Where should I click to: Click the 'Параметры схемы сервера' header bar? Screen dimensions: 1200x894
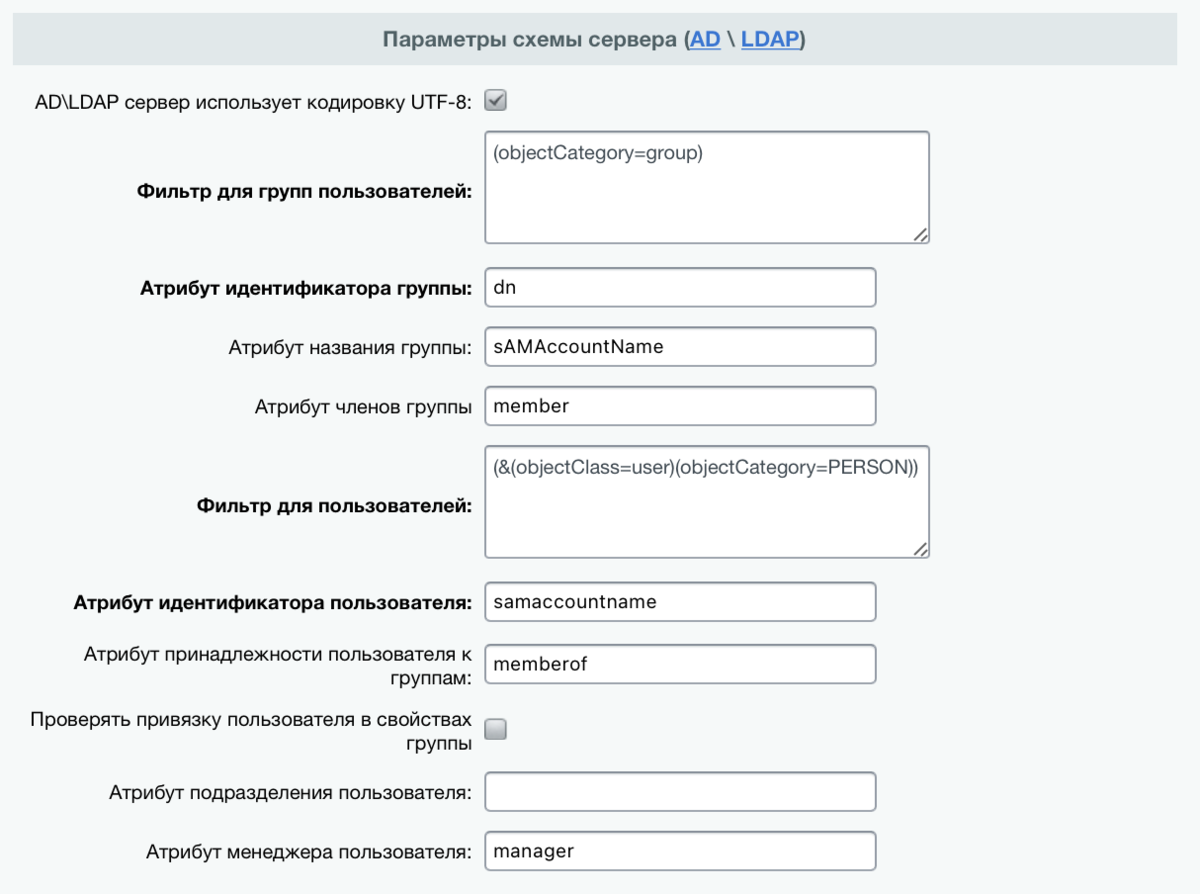595,40
